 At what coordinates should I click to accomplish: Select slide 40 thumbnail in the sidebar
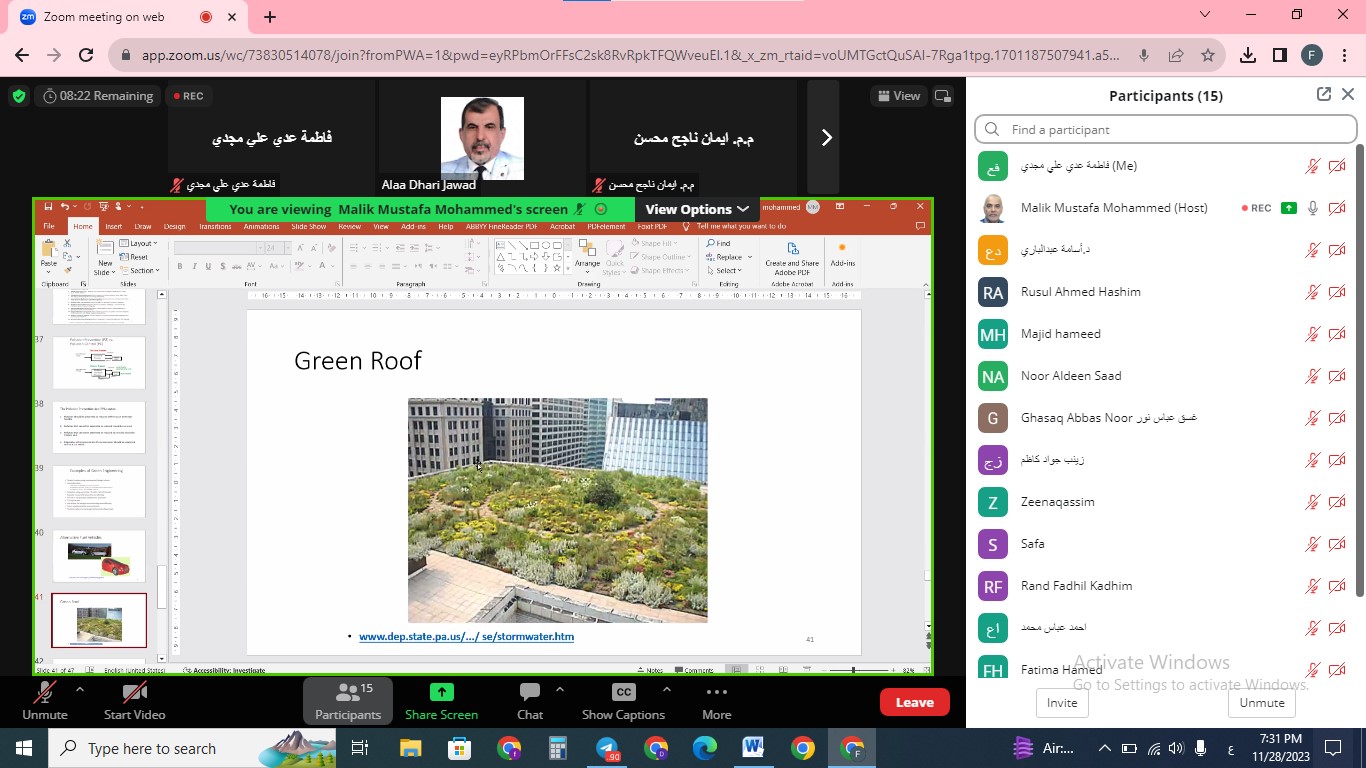(98, 556)
